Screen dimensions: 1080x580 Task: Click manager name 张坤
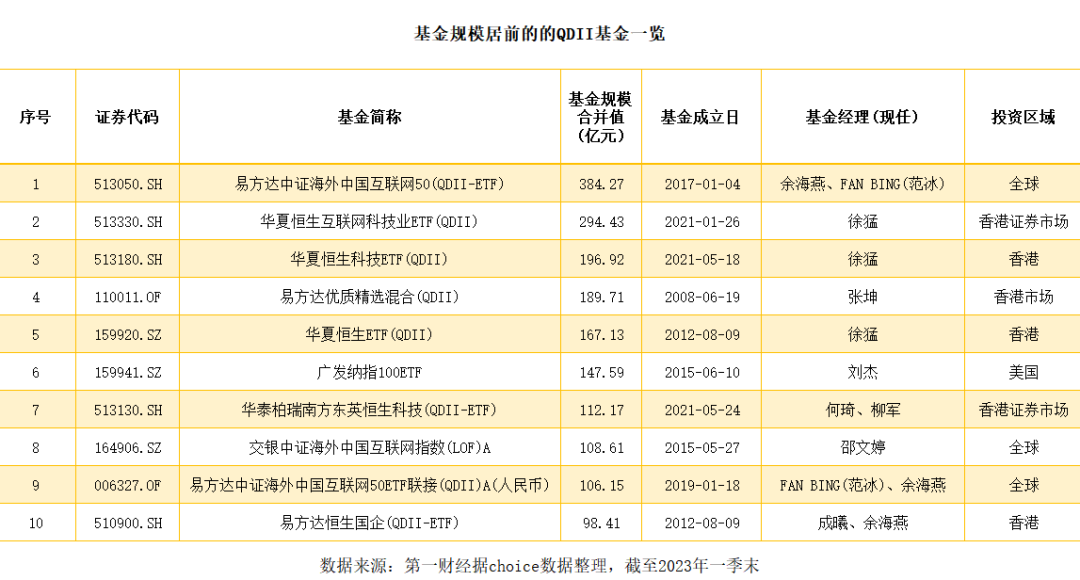tap(862, 297)
